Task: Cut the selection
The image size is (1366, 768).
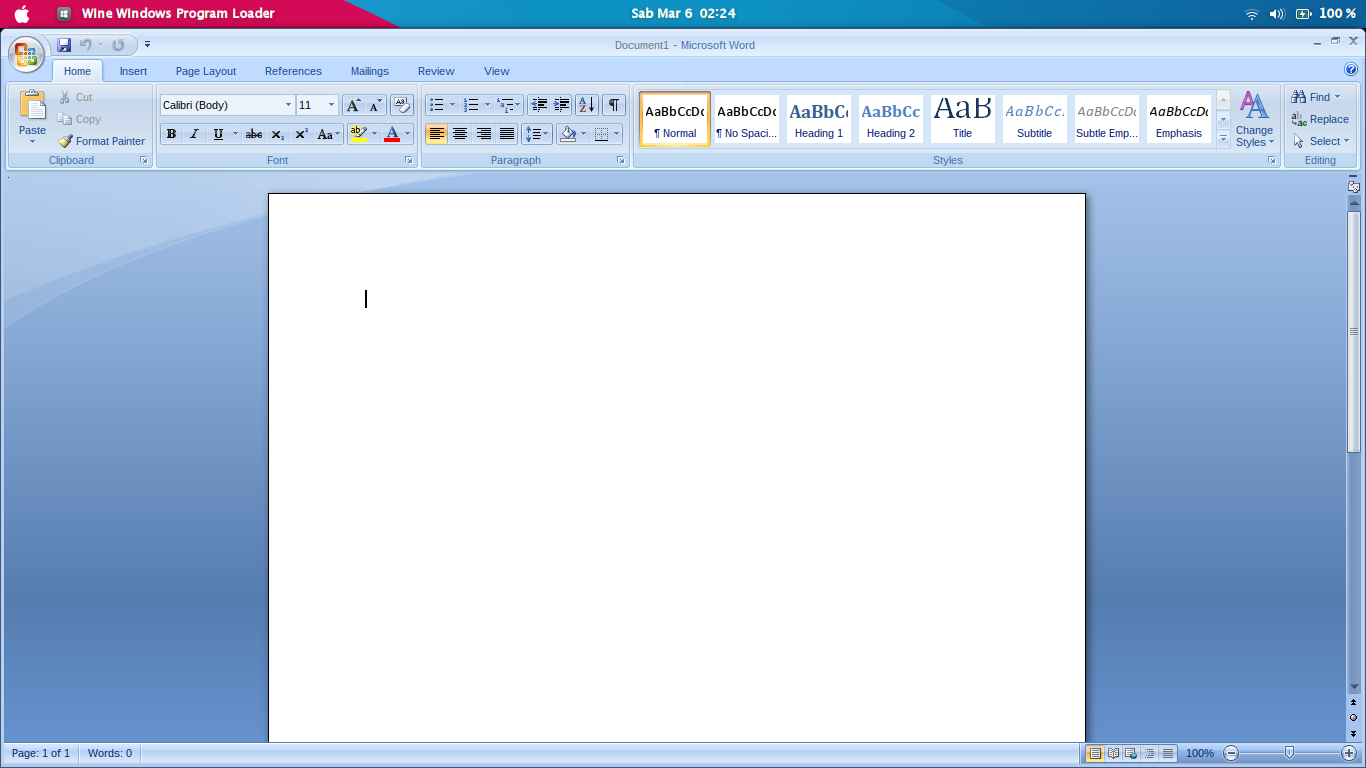Action: [x=75, y=97]
